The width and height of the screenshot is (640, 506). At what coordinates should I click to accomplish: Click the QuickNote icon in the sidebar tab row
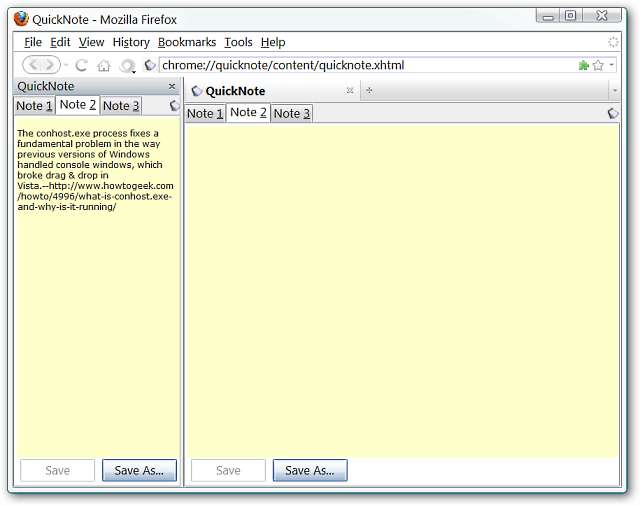pos(174,105)
